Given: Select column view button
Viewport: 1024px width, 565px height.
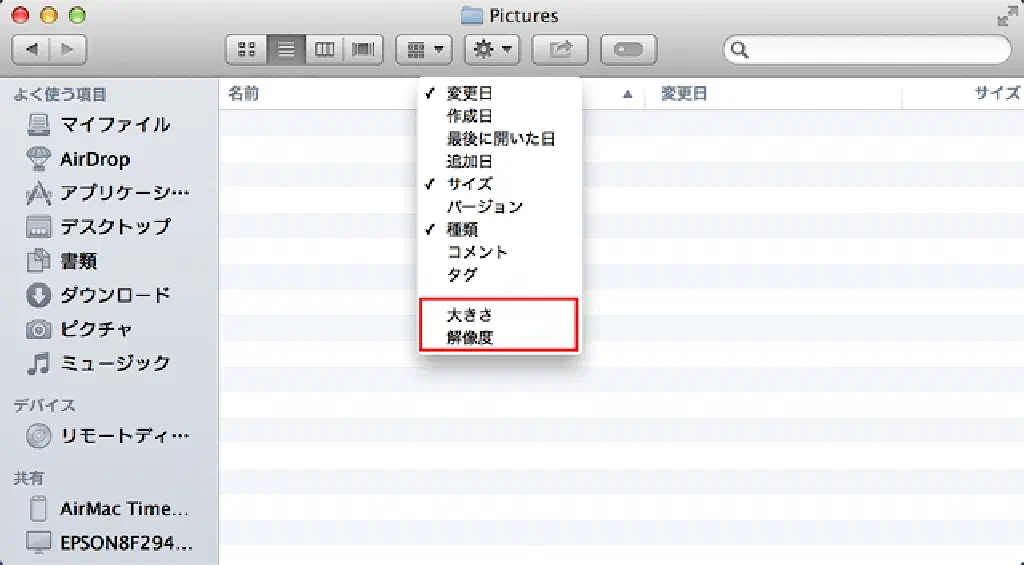Looking at the screenshot, I should [x=324, y=49].
